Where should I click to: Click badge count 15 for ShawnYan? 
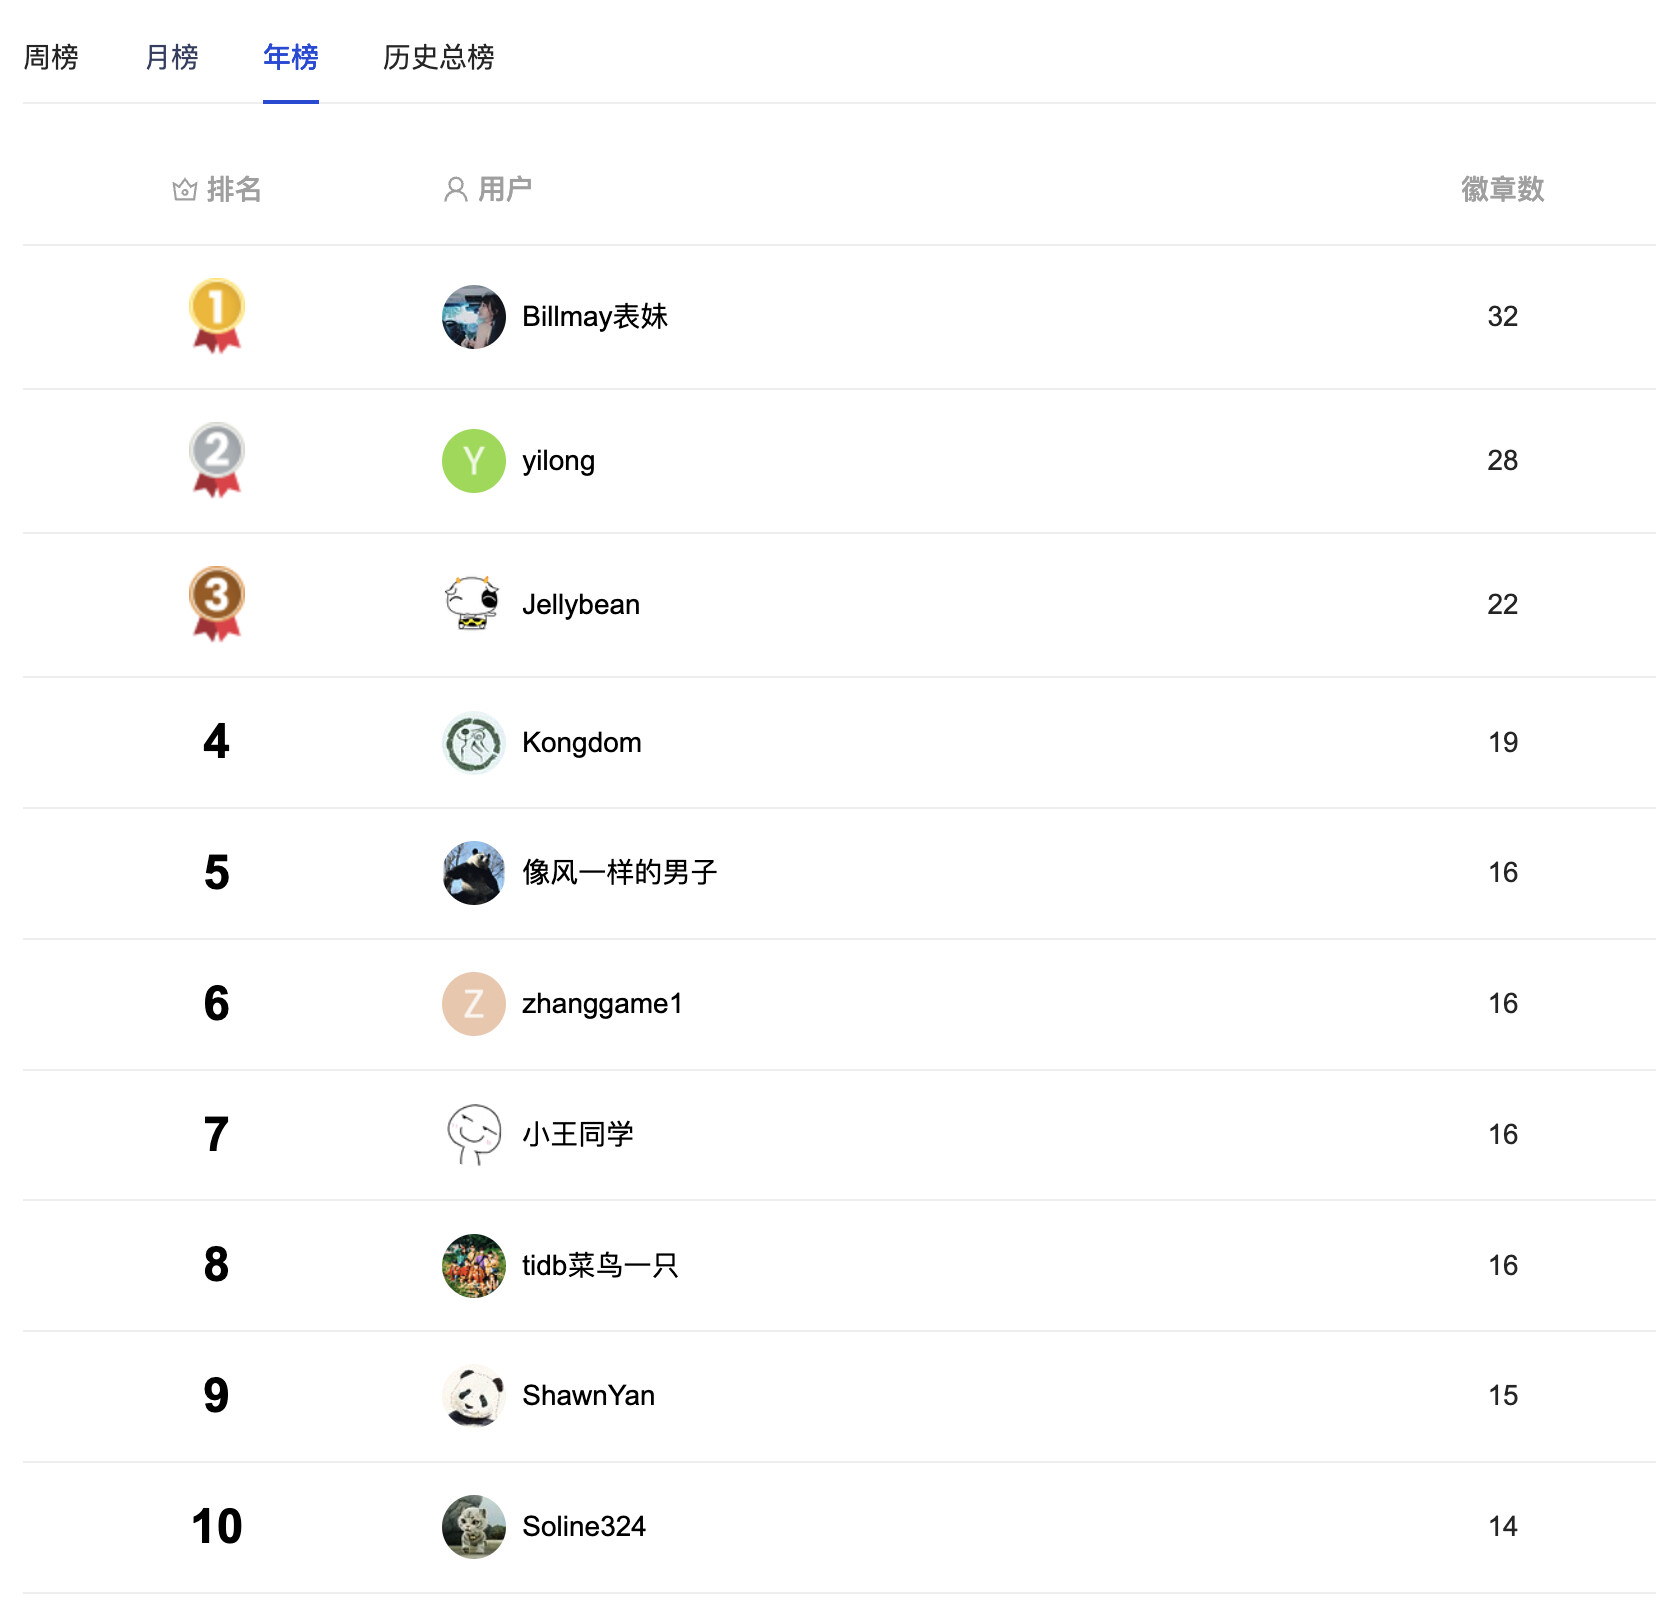point(1503,1395)
